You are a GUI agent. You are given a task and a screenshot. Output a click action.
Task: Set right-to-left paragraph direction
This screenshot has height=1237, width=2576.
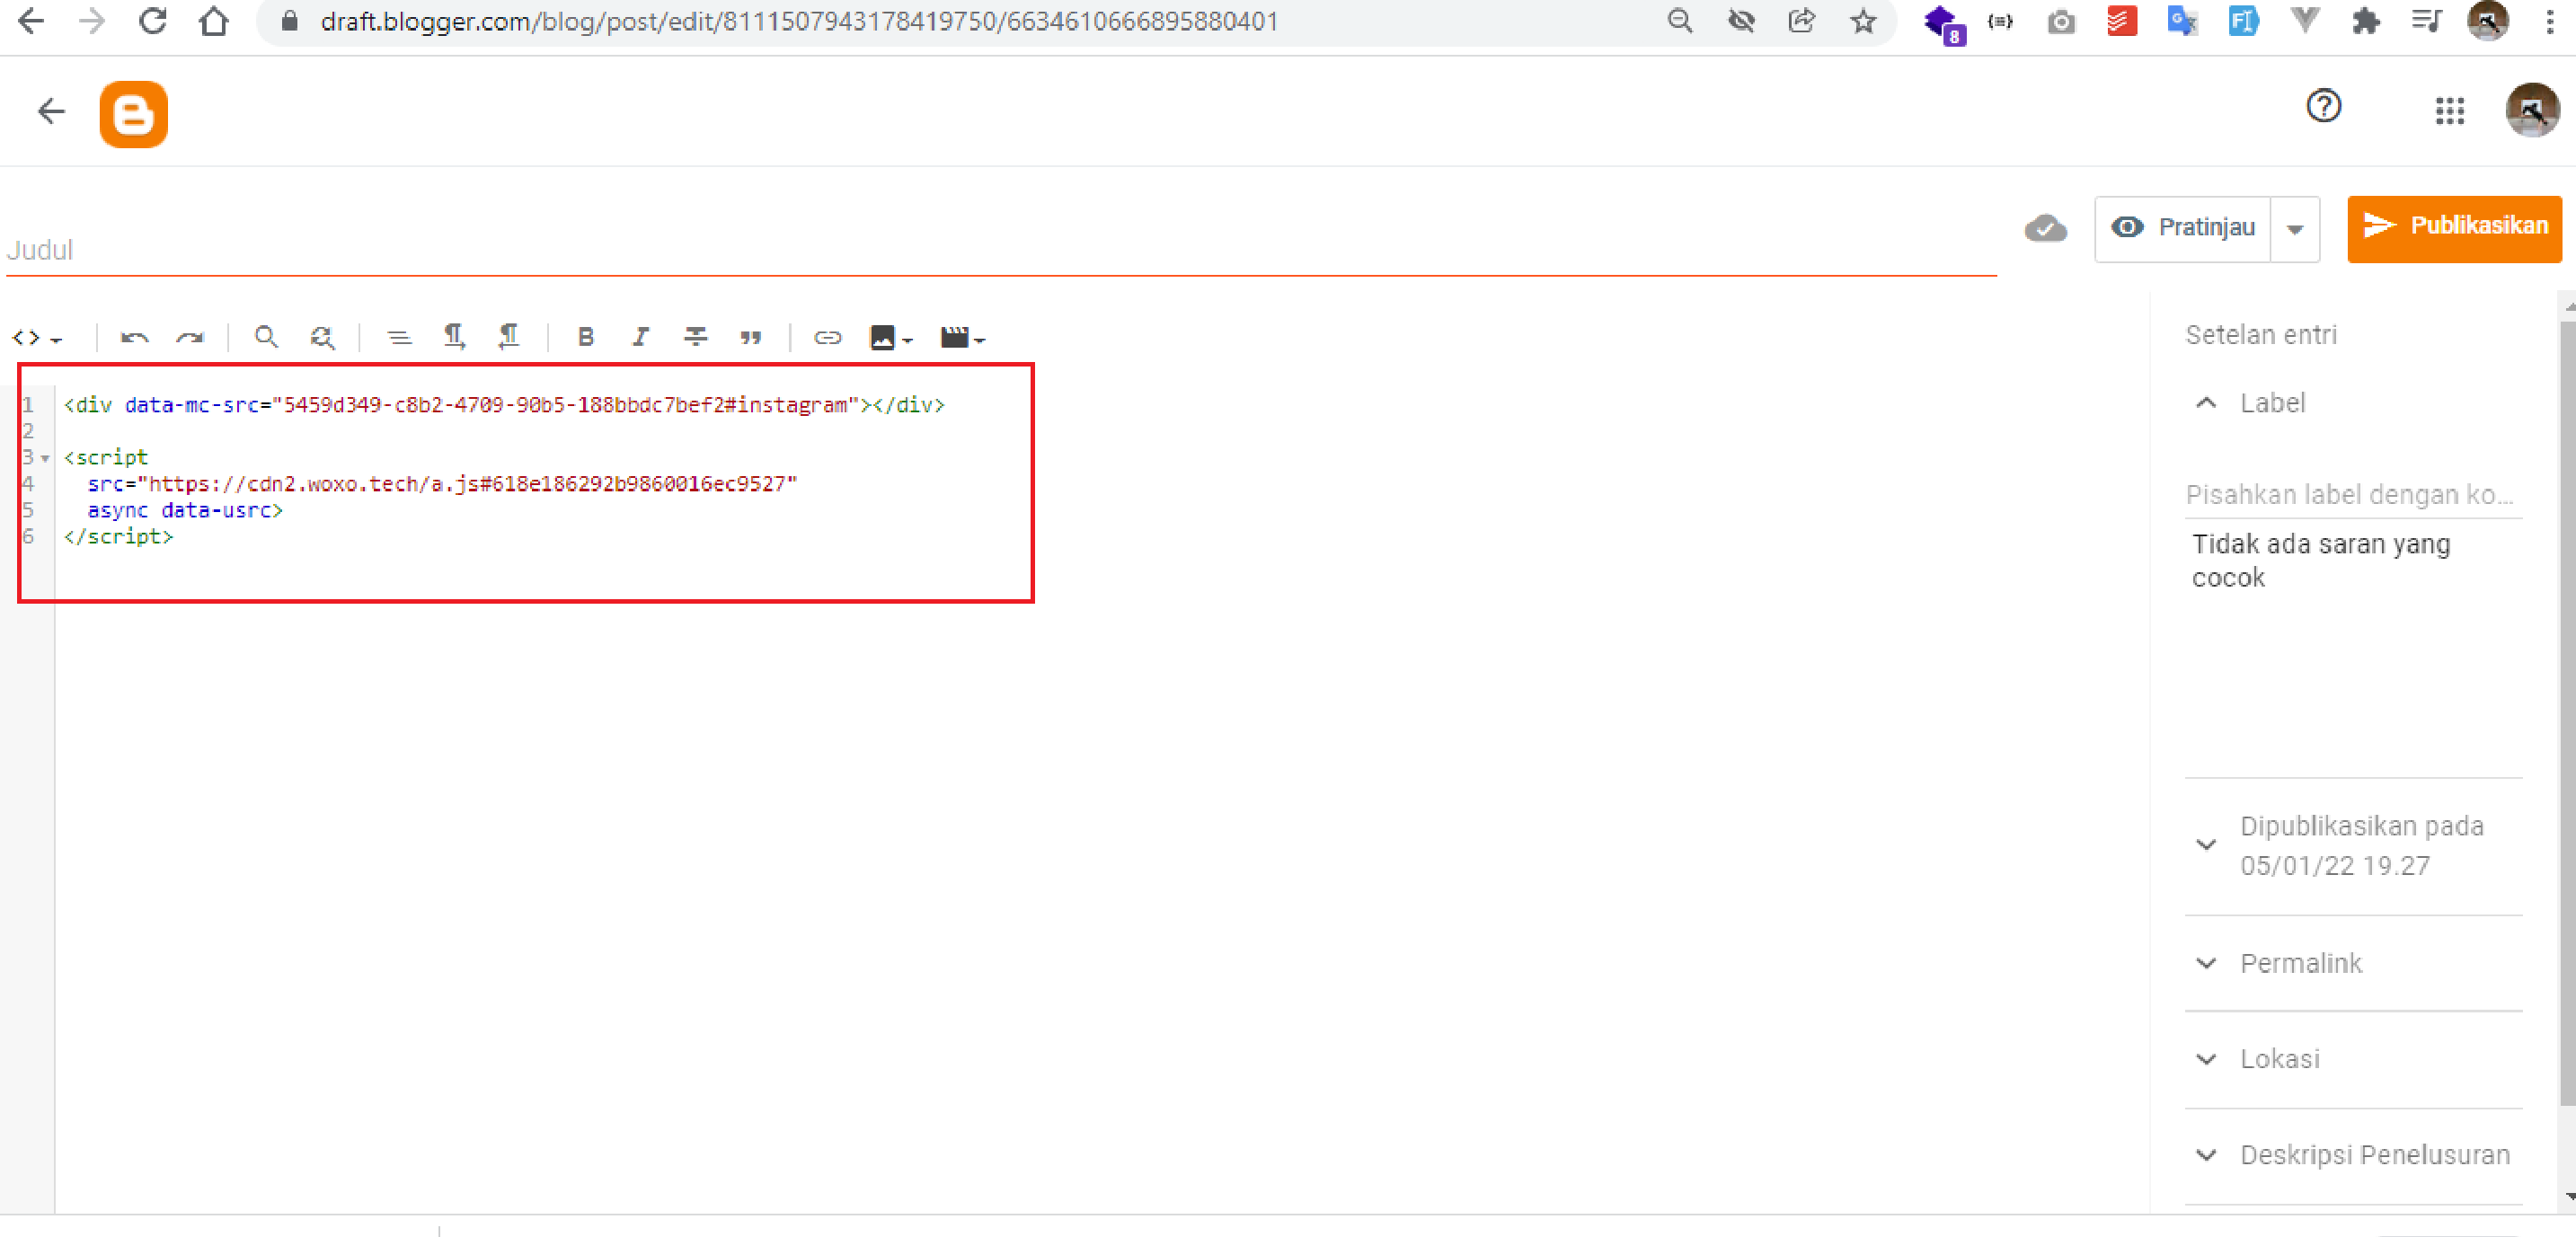tap(509, 337)
